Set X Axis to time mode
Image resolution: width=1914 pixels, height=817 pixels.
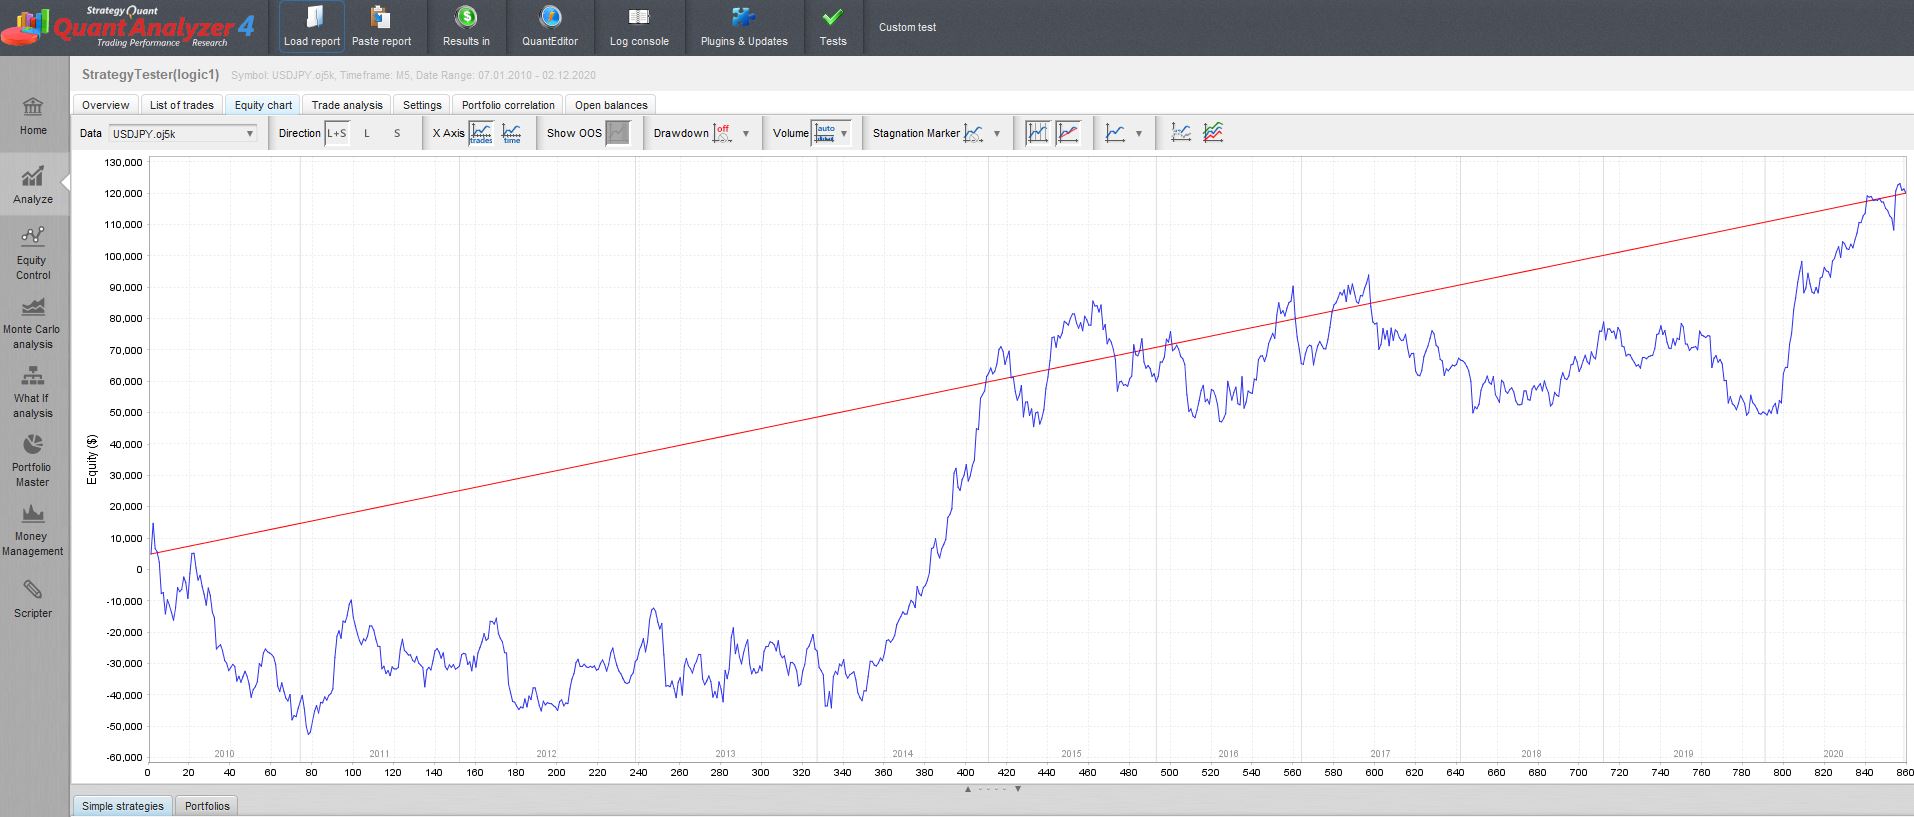coord(511,133)
